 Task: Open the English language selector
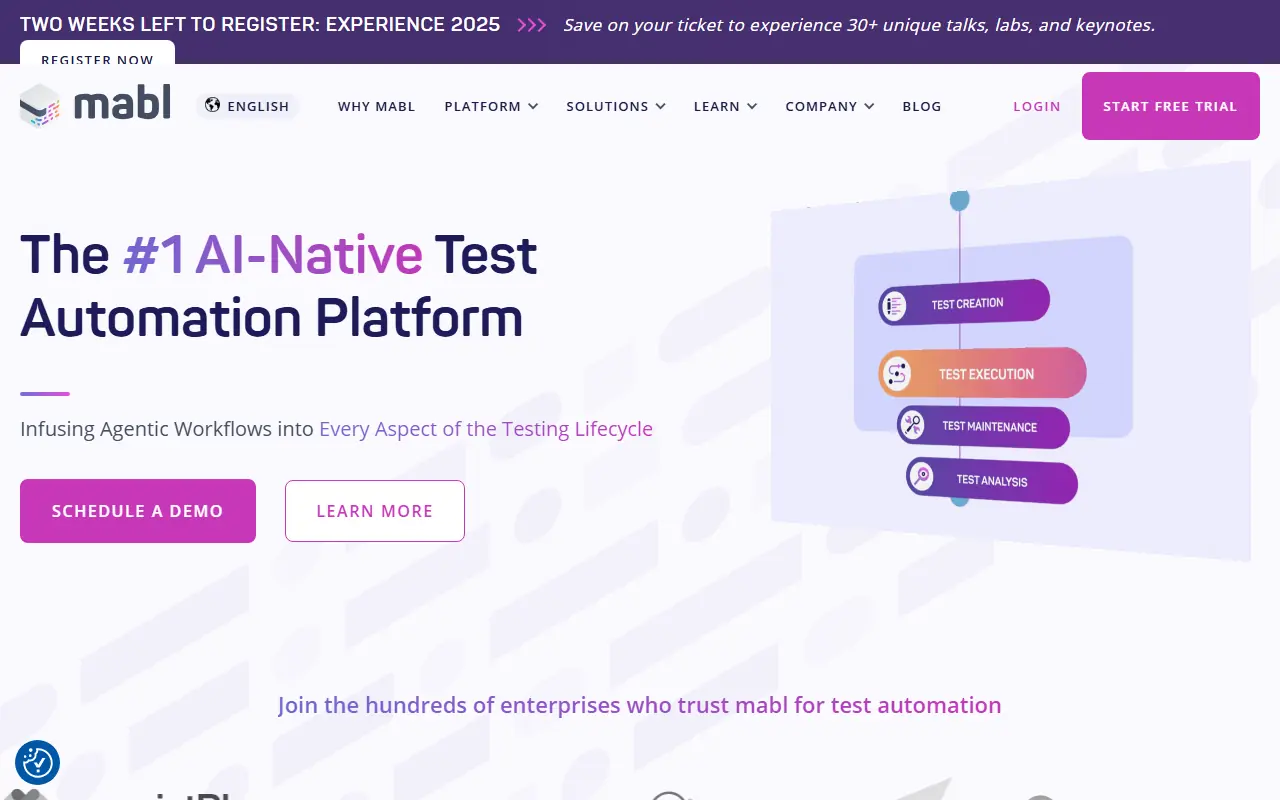(248, 106)
